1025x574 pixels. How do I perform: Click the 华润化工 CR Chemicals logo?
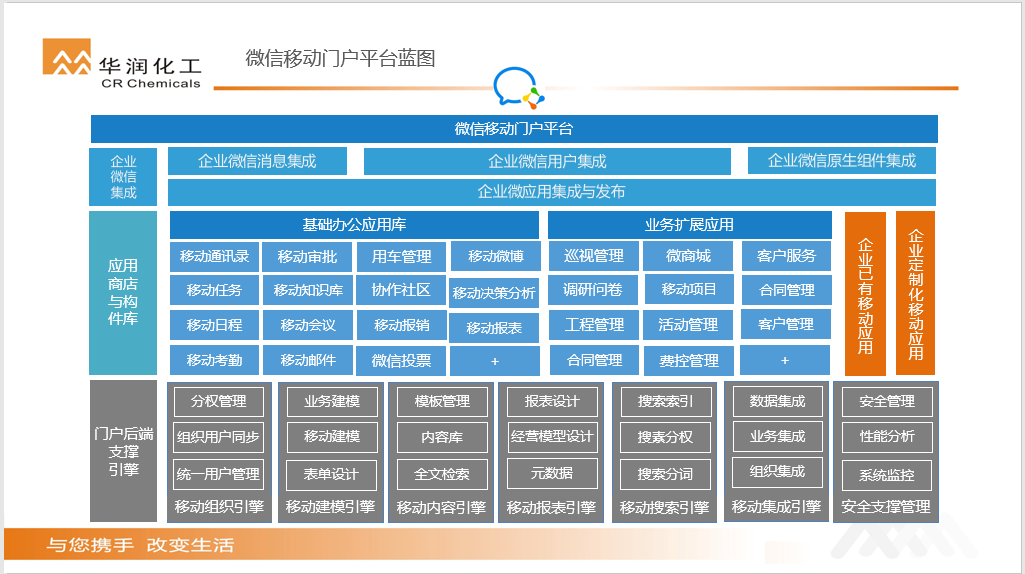pos(122,64)
